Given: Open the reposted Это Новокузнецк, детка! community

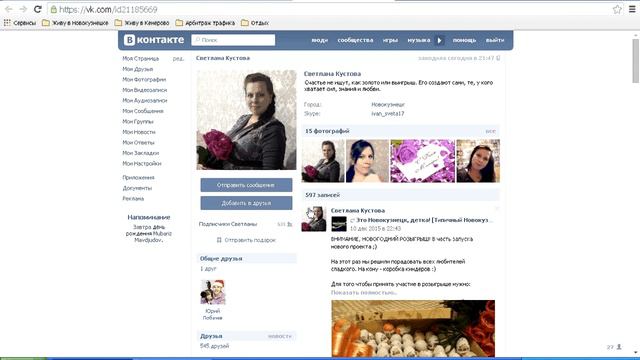Looking at the screenshot, I should 424,220.
